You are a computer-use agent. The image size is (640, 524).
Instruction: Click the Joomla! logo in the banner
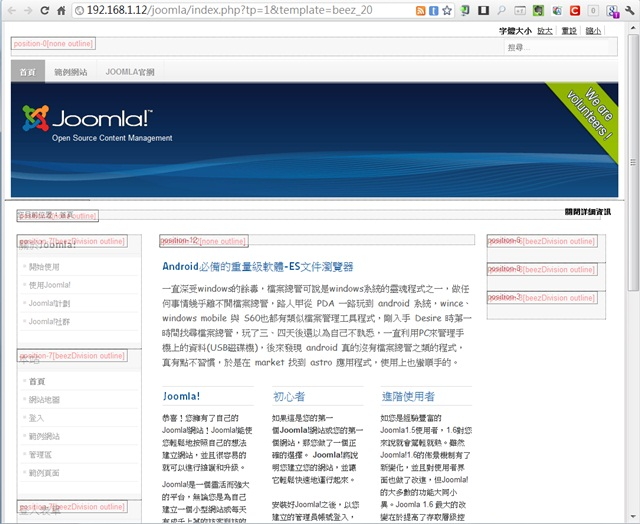[88, 118]
